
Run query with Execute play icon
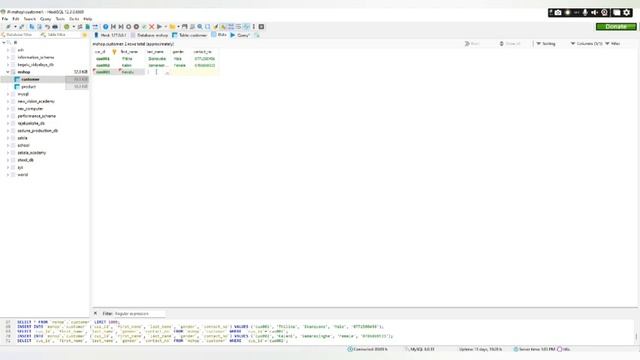point(160,27)
